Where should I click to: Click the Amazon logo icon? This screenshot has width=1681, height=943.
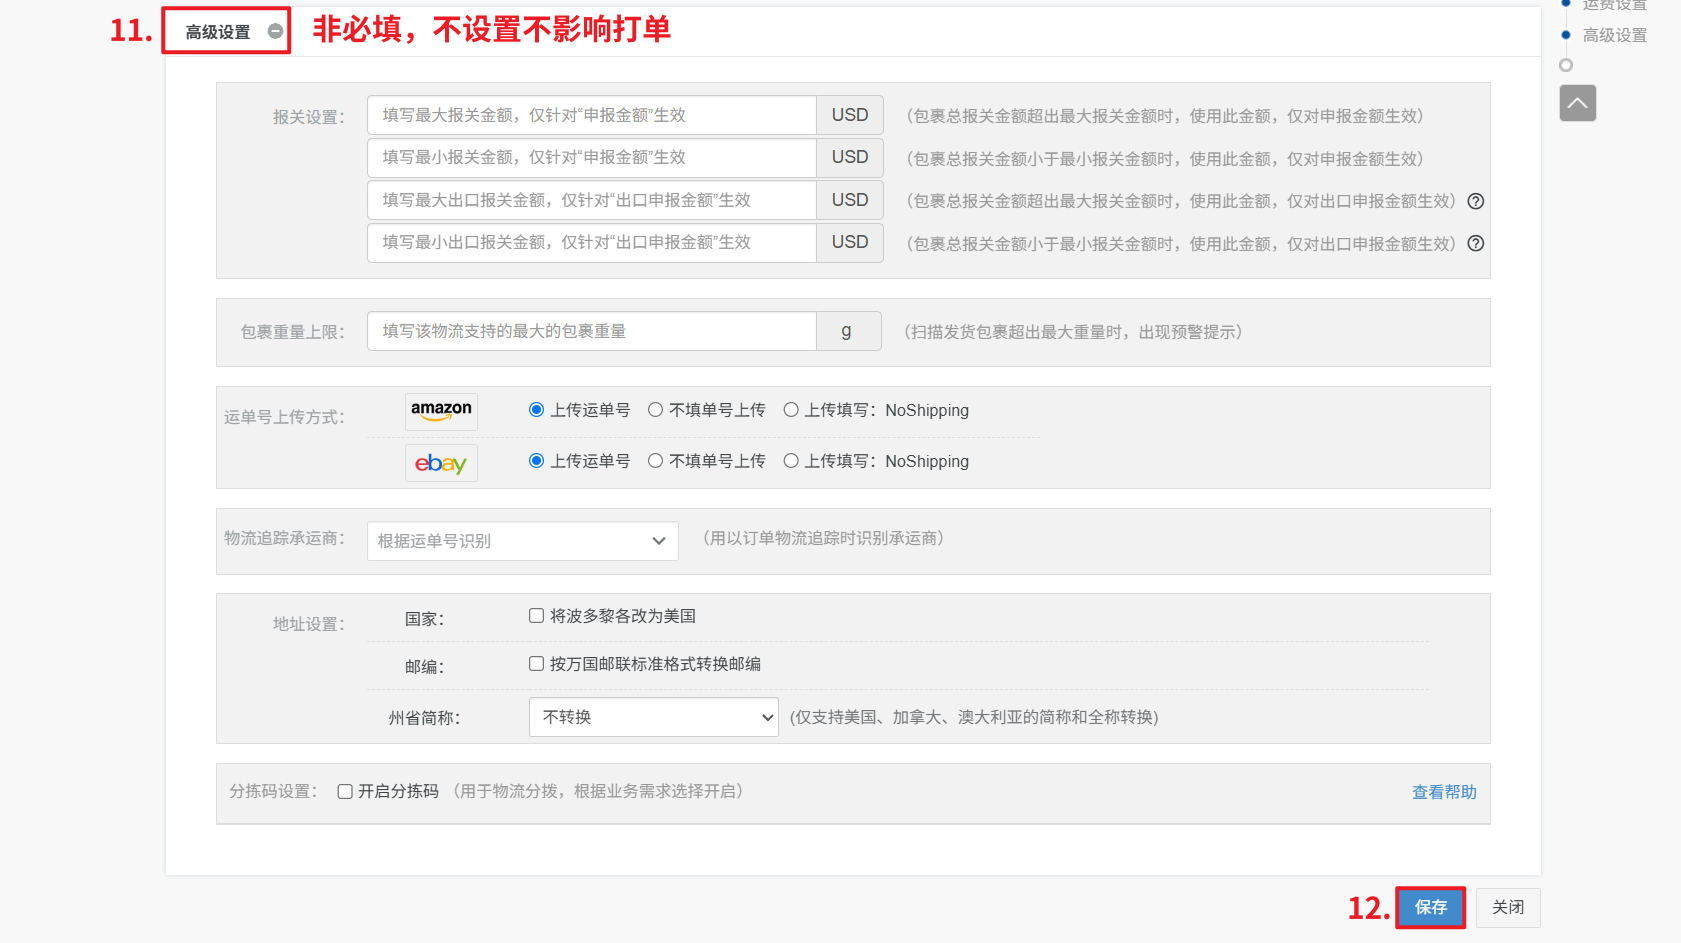pyautogui.click(x=441, y=411)
